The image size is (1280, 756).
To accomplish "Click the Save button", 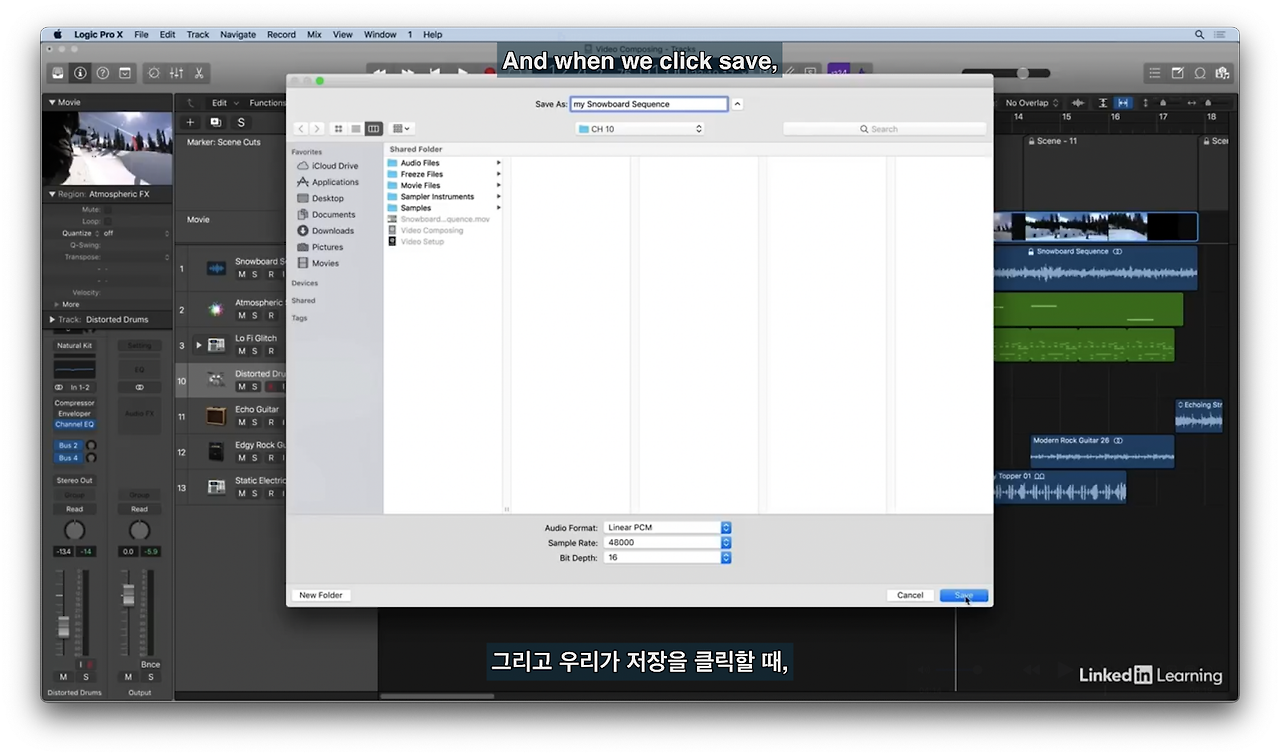I will [x=964, y=595].
